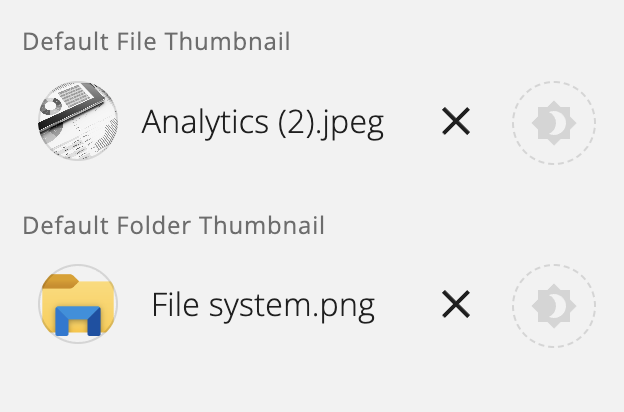Remove the Analytics (2).jpeg file thumbnail
The image size is (624, 412).
click(x=456, y=121)
